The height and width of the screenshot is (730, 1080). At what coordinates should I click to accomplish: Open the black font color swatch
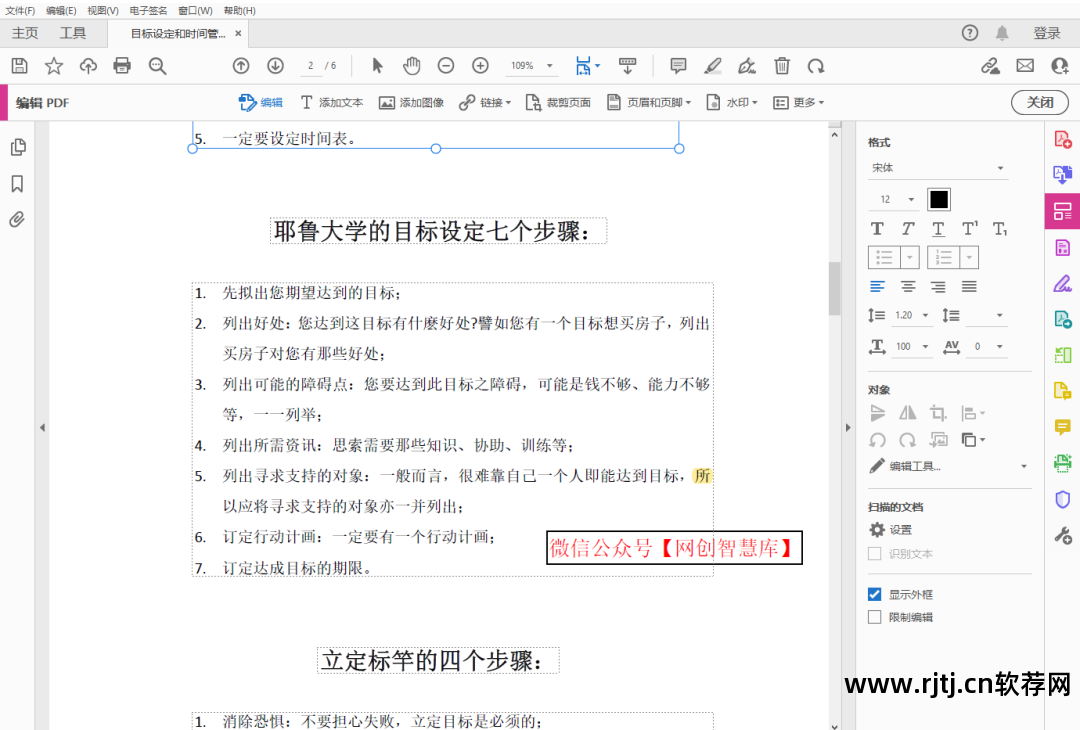click(939, 199)
